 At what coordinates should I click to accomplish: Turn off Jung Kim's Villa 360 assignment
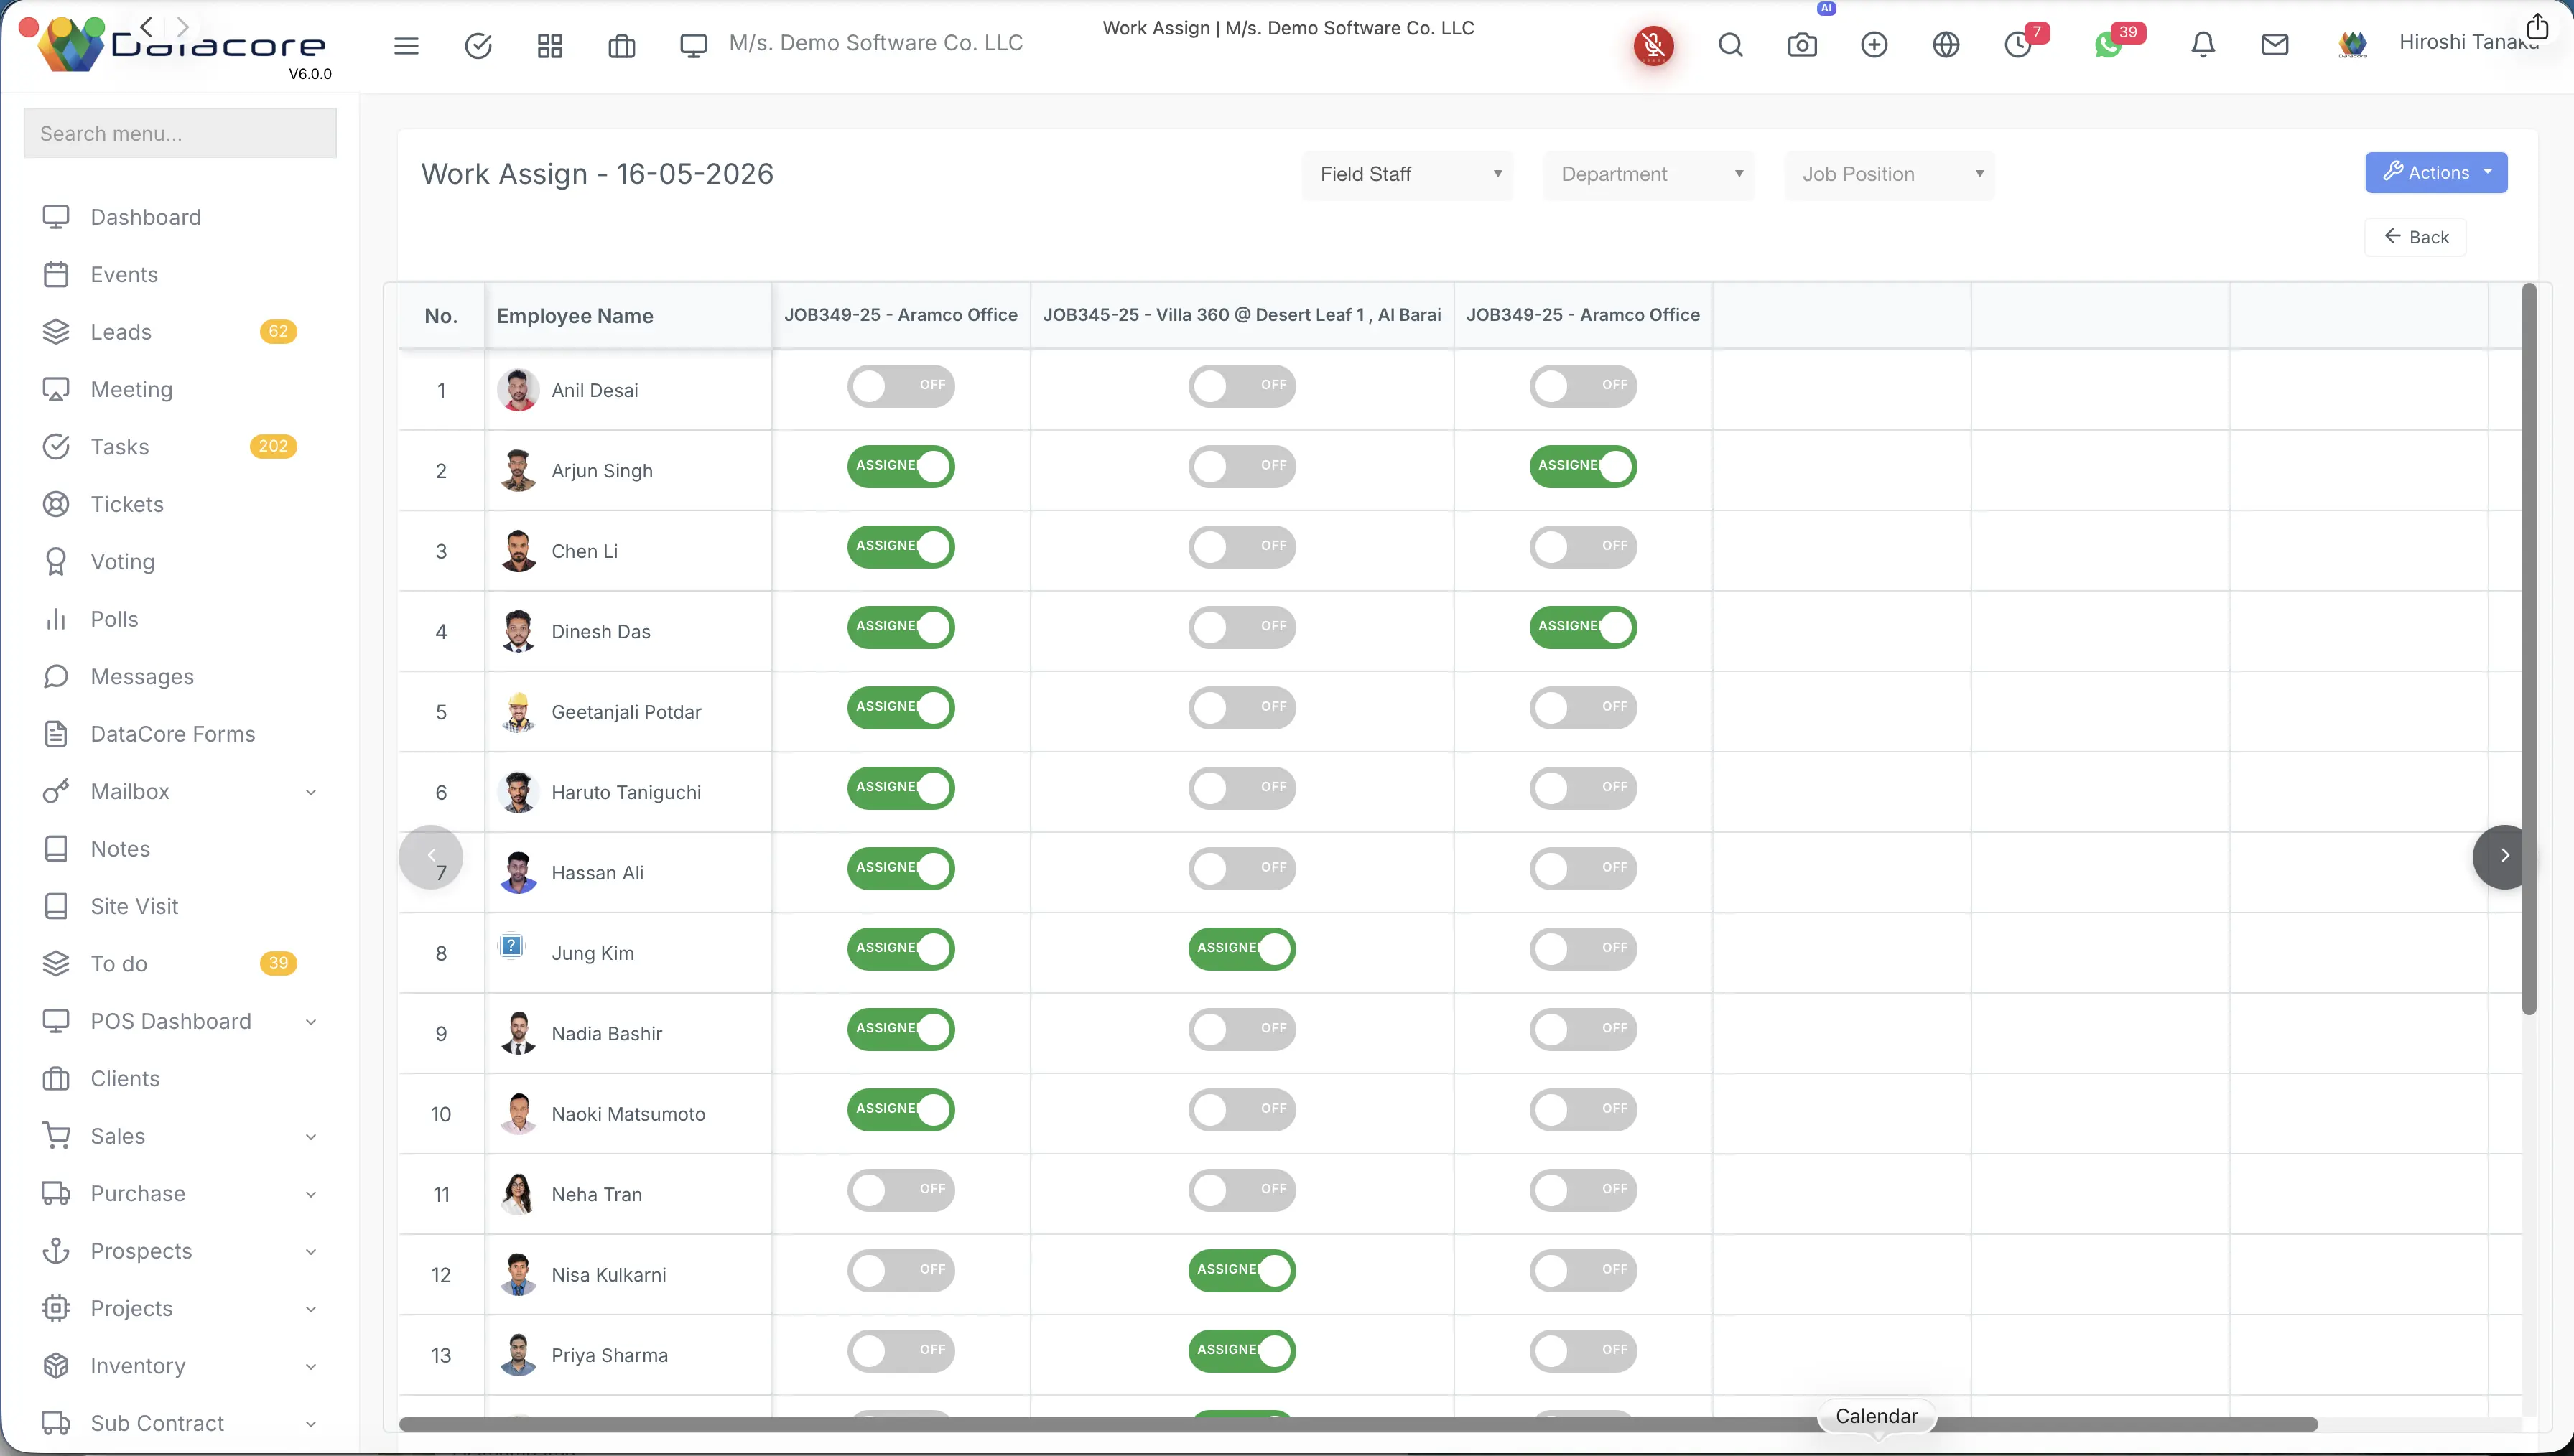click(x=1242, y=949)
